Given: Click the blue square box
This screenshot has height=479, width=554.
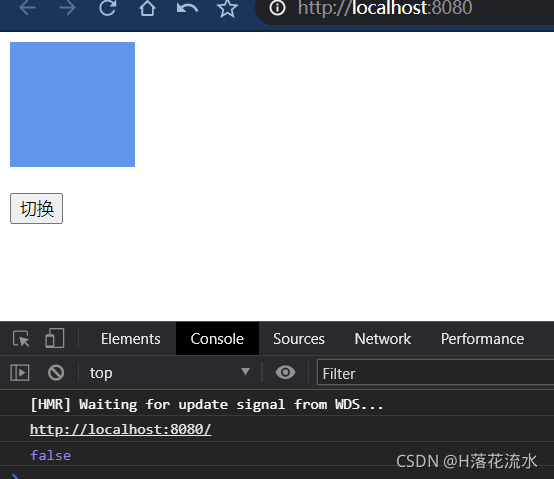Looking at the screenshot, I should click(72, 105).
